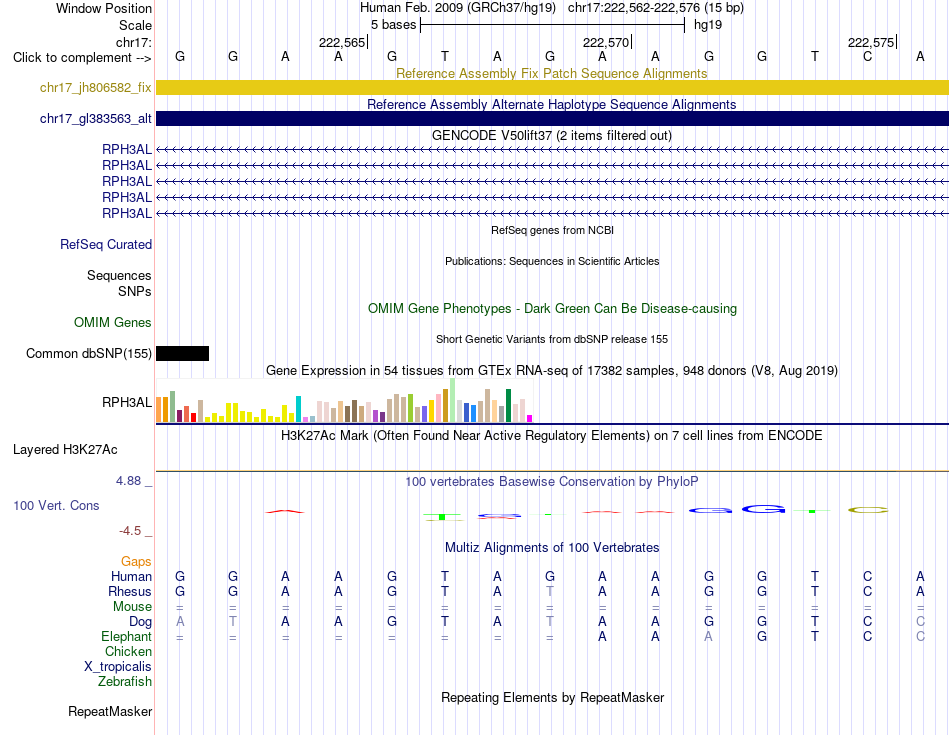Click the RefSeq Curated track label
Image resolution: width=950 pixels, height=735 pixels.
[x=105, y=244]
